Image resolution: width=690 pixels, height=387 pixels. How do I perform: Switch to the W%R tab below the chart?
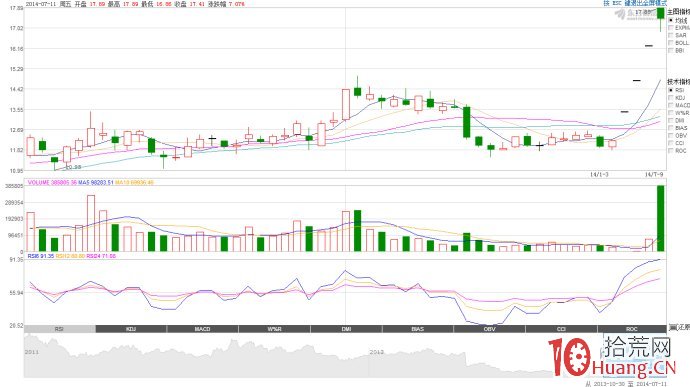[x=275, y=329]
